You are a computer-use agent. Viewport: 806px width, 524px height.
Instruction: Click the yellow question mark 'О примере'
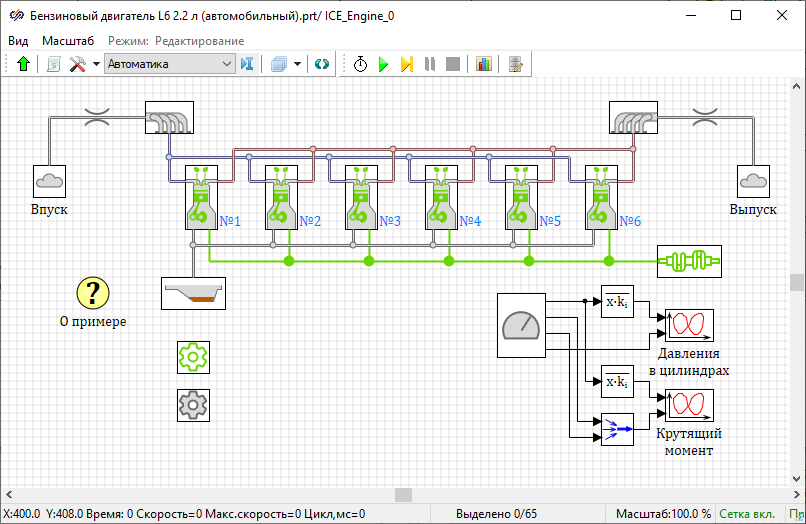[93, 294]
